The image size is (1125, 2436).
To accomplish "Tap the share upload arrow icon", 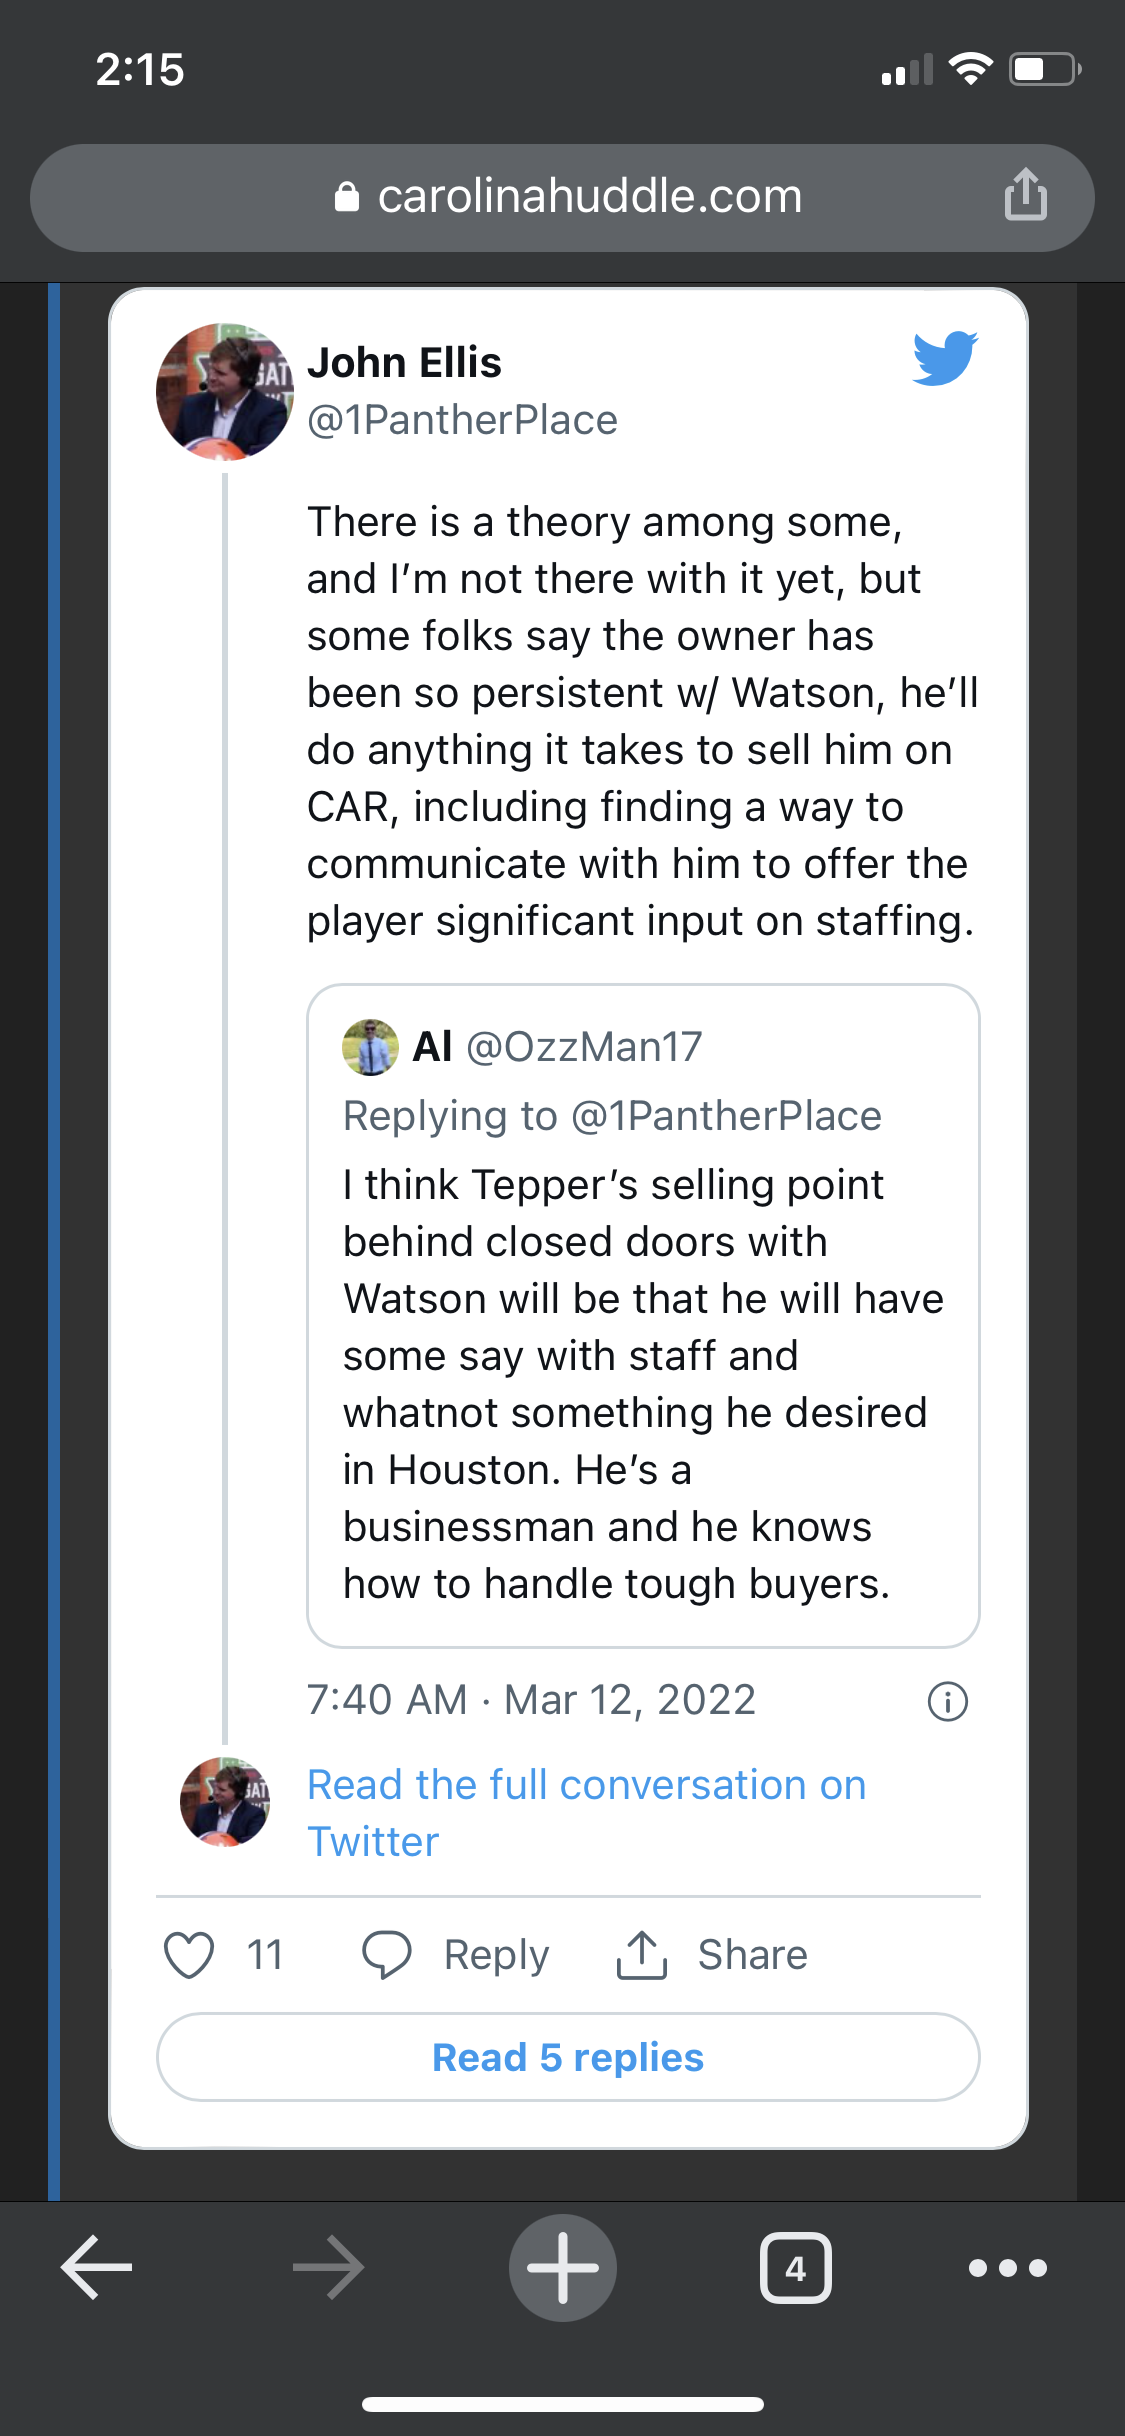I will pyautogui.click(x=642, y=1955).
